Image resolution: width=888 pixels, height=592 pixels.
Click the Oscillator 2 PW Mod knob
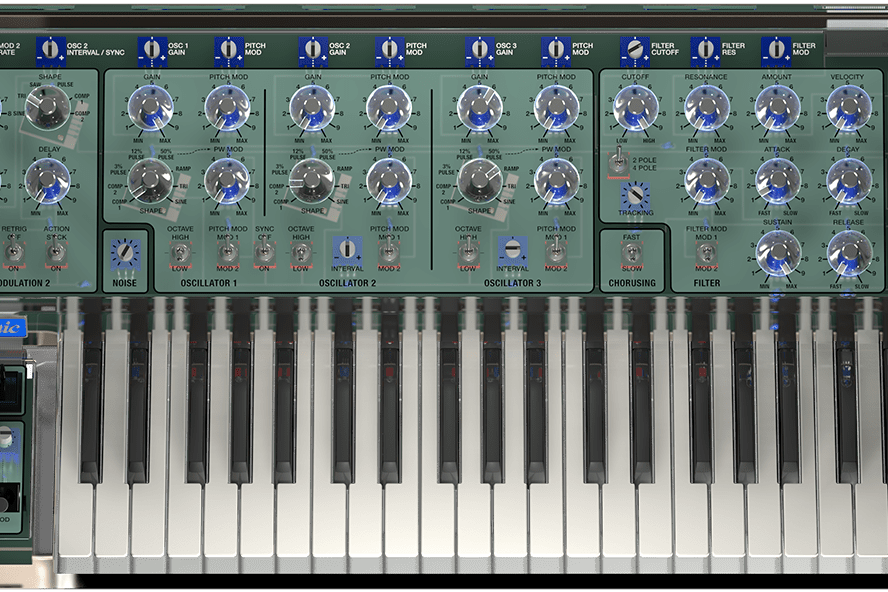pyautogui.click(x=389, y=181)
